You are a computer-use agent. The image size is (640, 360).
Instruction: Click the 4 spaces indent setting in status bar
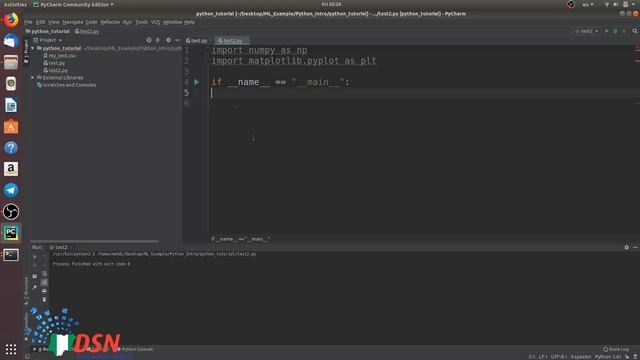coord(580,357)
